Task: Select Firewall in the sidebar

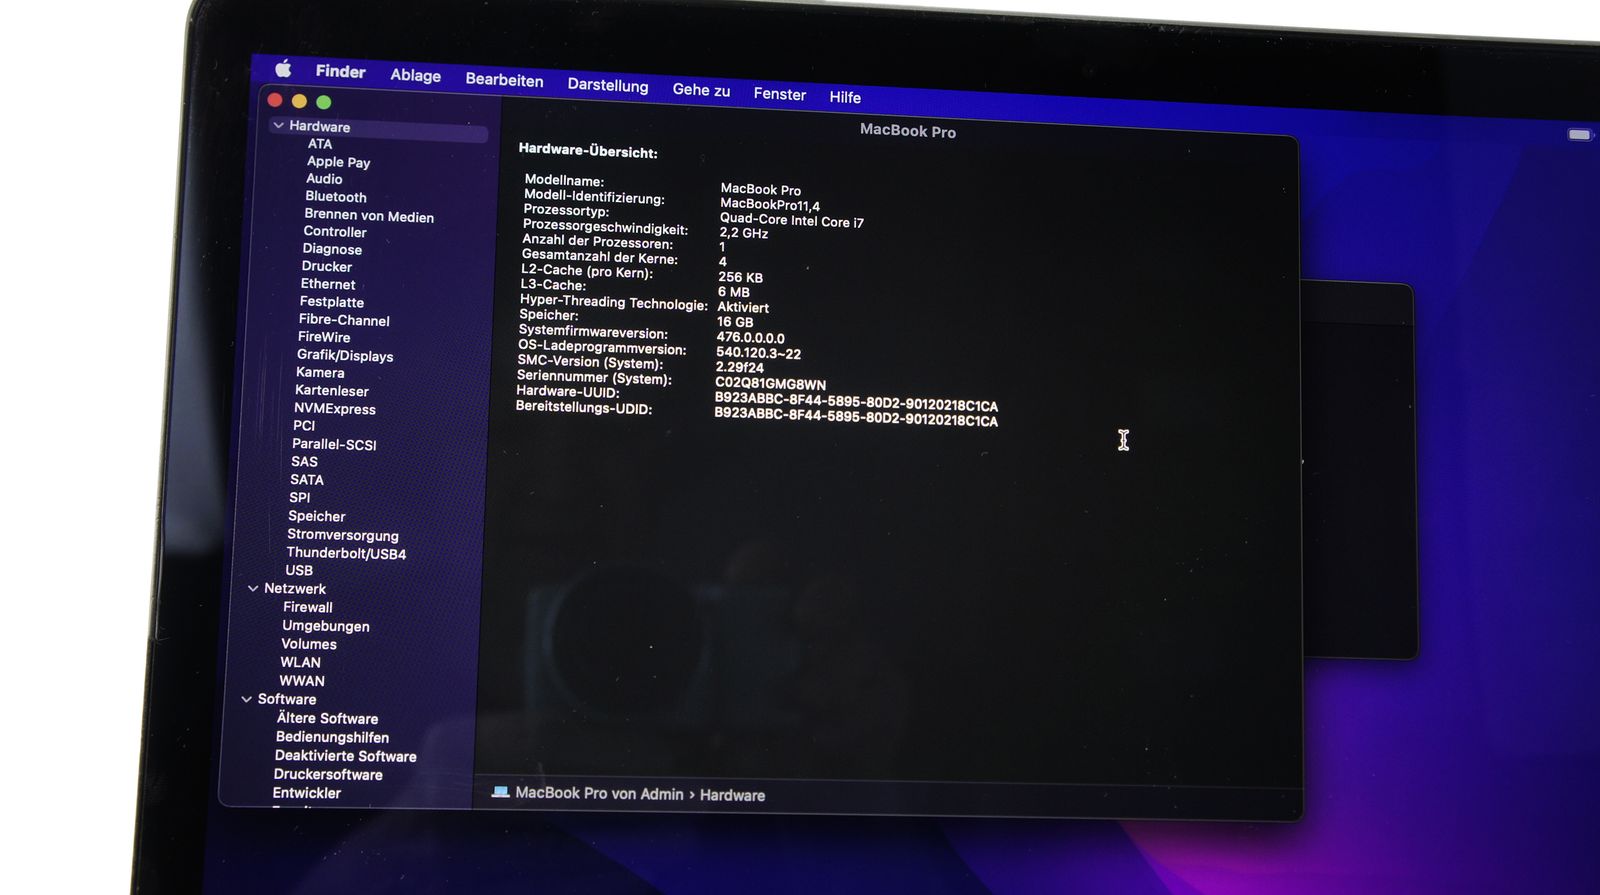Action: (307, 607)
